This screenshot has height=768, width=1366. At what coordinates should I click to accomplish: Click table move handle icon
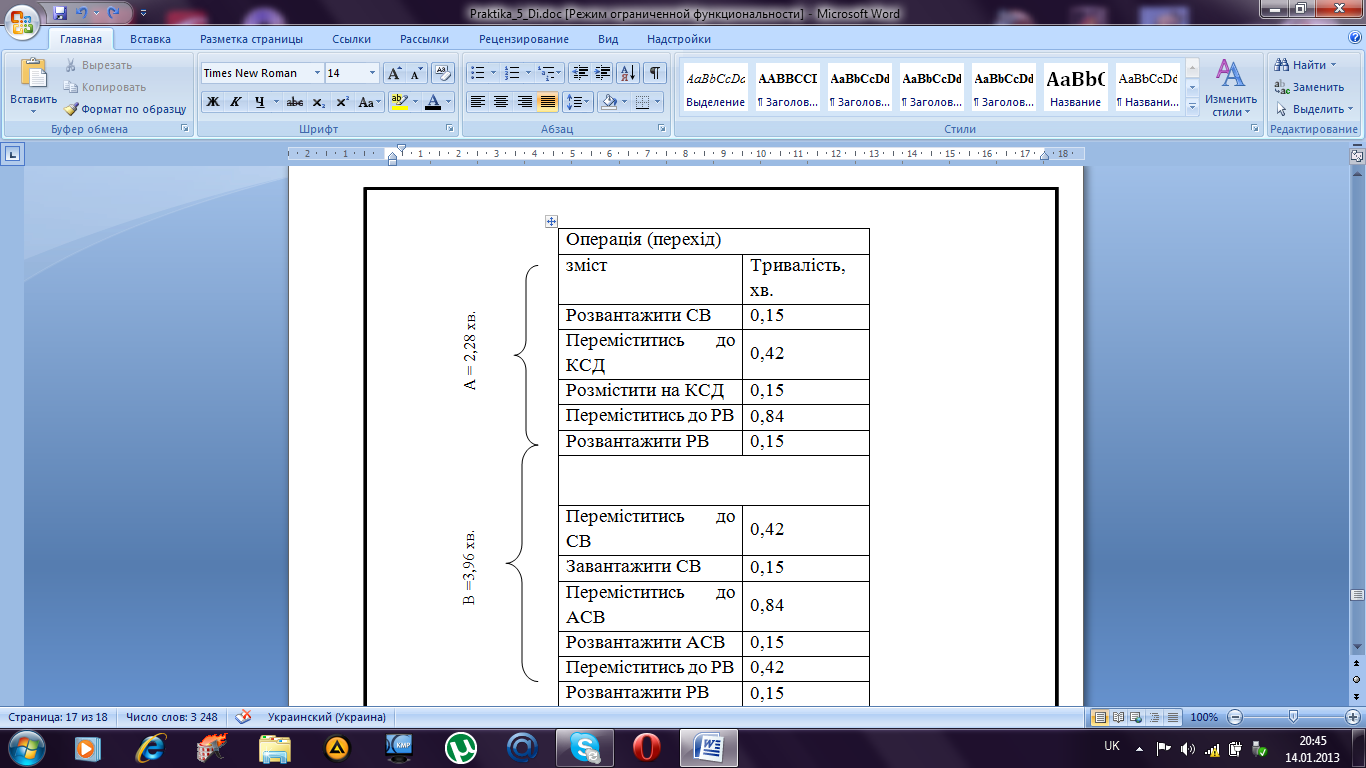[551, 221]
